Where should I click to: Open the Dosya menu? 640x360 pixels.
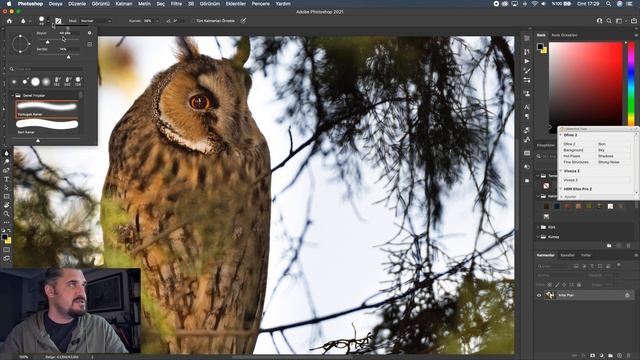point(56,4)
